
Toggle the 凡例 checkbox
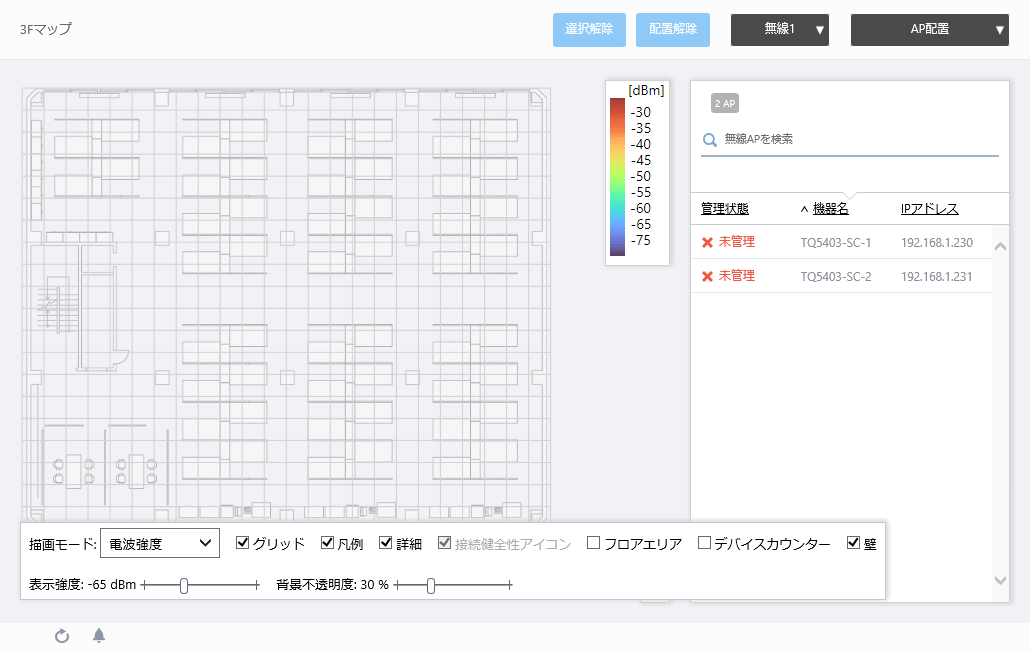(x=327, y=543)
